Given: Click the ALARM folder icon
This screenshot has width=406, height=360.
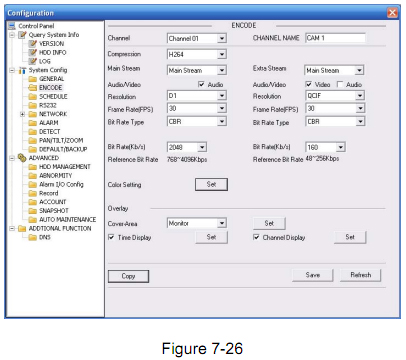Looking at the screenshot, I should tap(33, 123).
